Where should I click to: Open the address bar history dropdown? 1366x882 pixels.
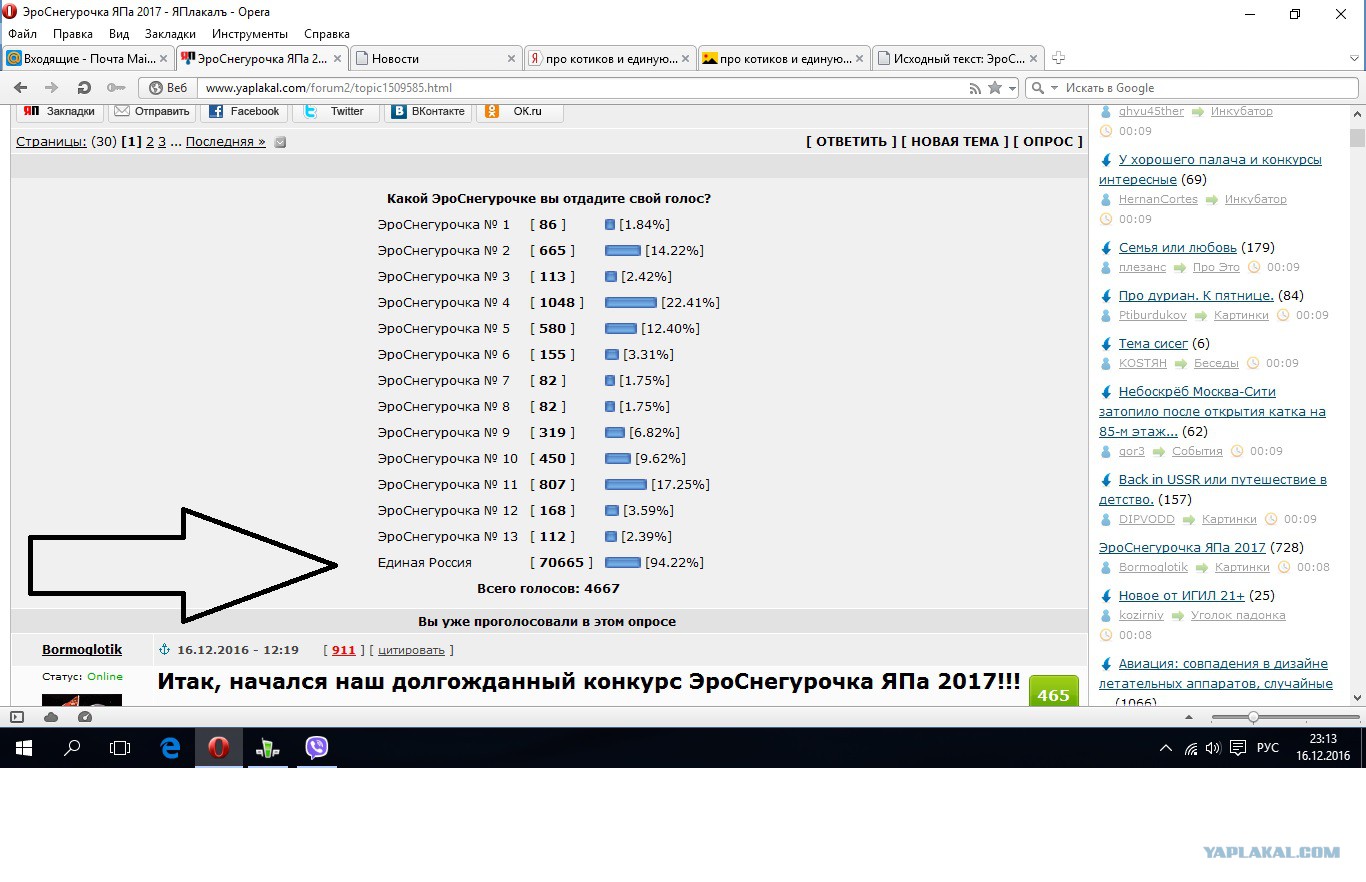click(x=1012, y=88)
